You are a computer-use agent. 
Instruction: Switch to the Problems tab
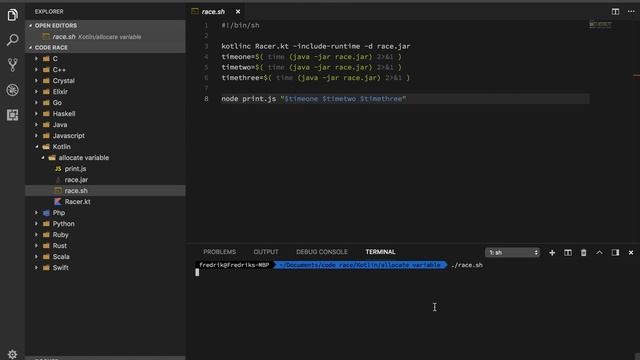pyautogui.click(x=220, y=252)
